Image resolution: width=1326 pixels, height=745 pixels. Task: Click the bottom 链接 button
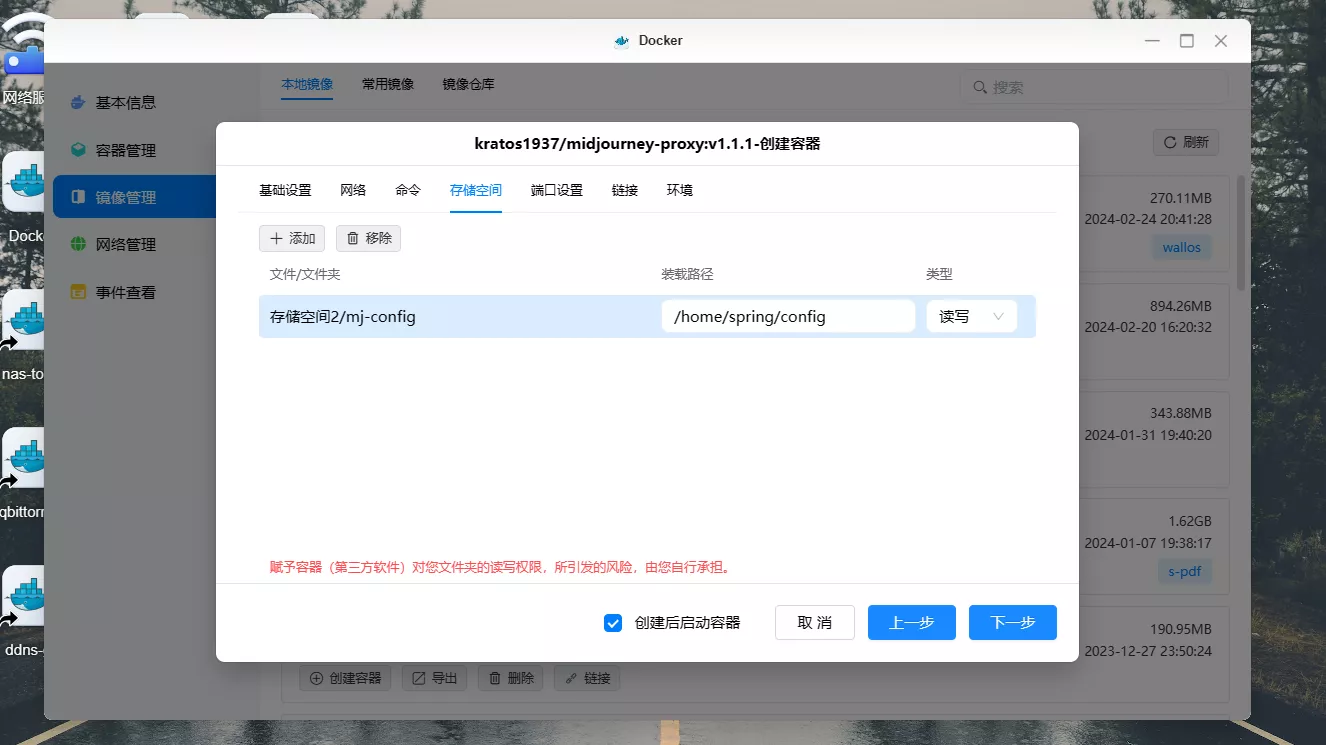588,678
